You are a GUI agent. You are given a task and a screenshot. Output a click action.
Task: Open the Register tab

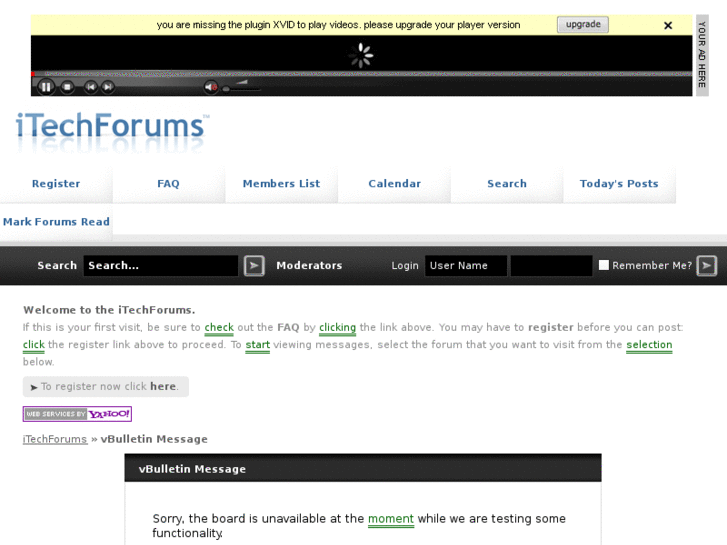pyautogui.click(x=56, y=184)
